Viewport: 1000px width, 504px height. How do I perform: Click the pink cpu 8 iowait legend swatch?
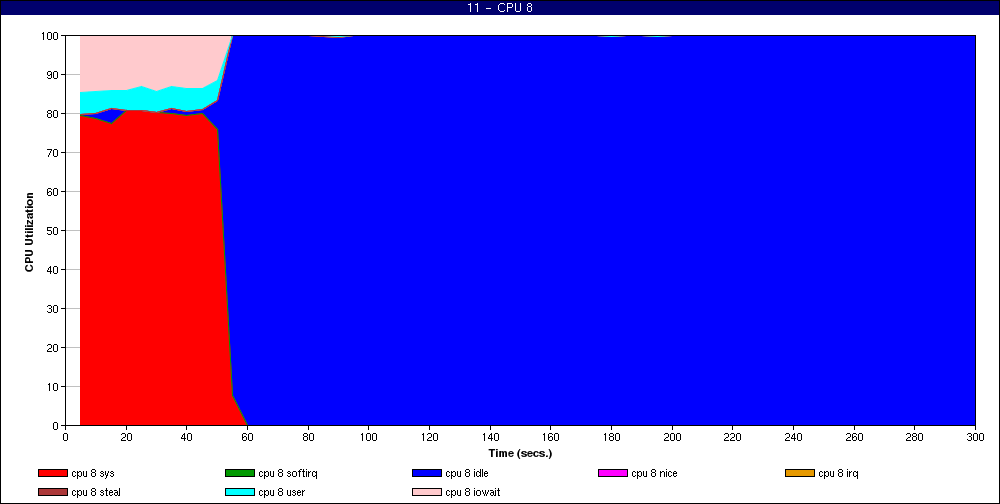(427, 493)
